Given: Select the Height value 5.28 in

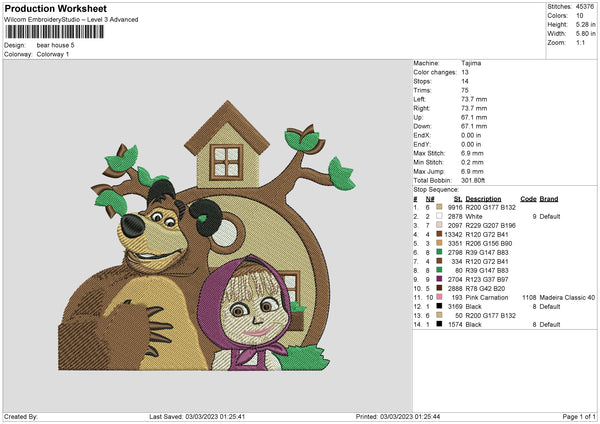Looking at the screenshot, I should point(585,24).
